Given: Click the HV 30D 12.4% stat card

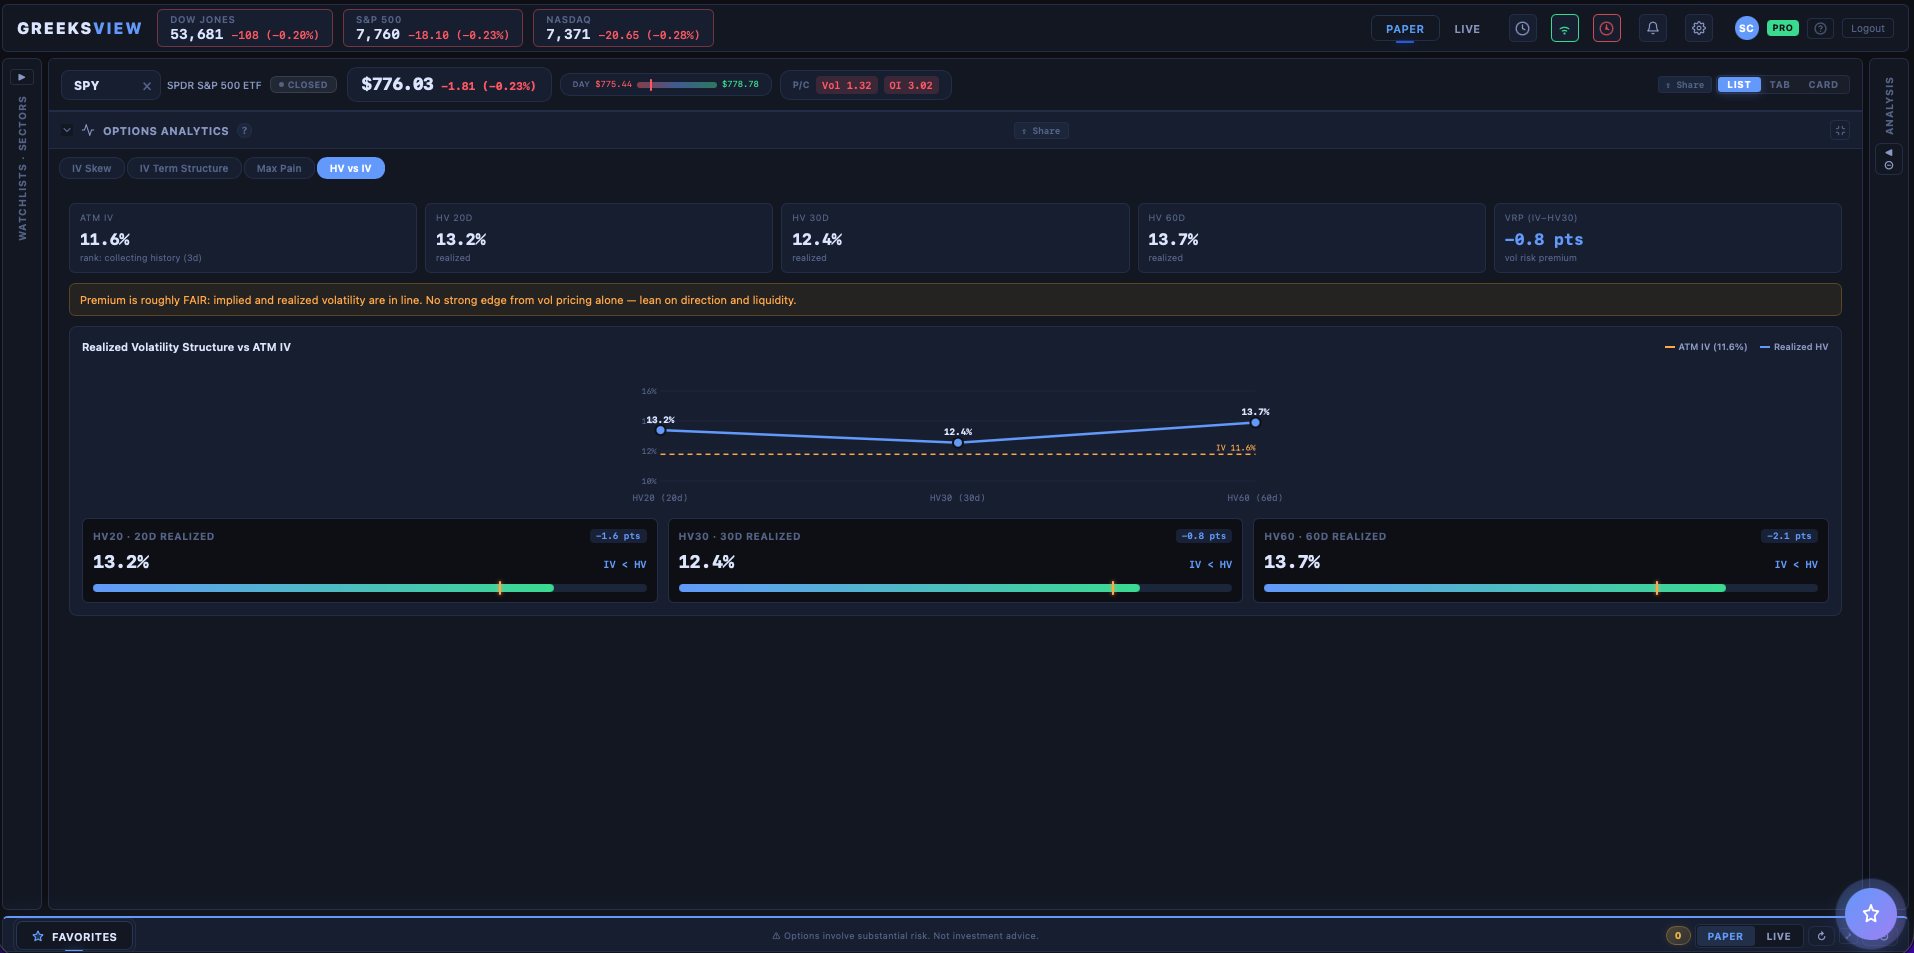Looking at the screenshot, I should pos(955,238).
